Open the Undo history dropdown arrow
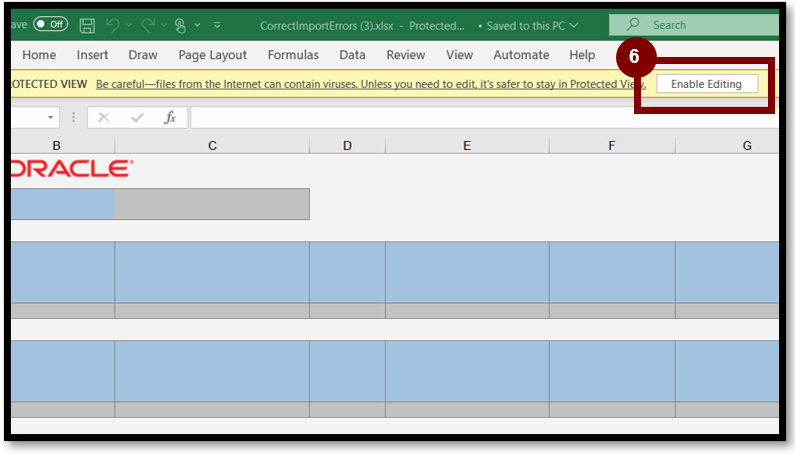Viewport: 795px width, 454px height. [x=128, y=25]
